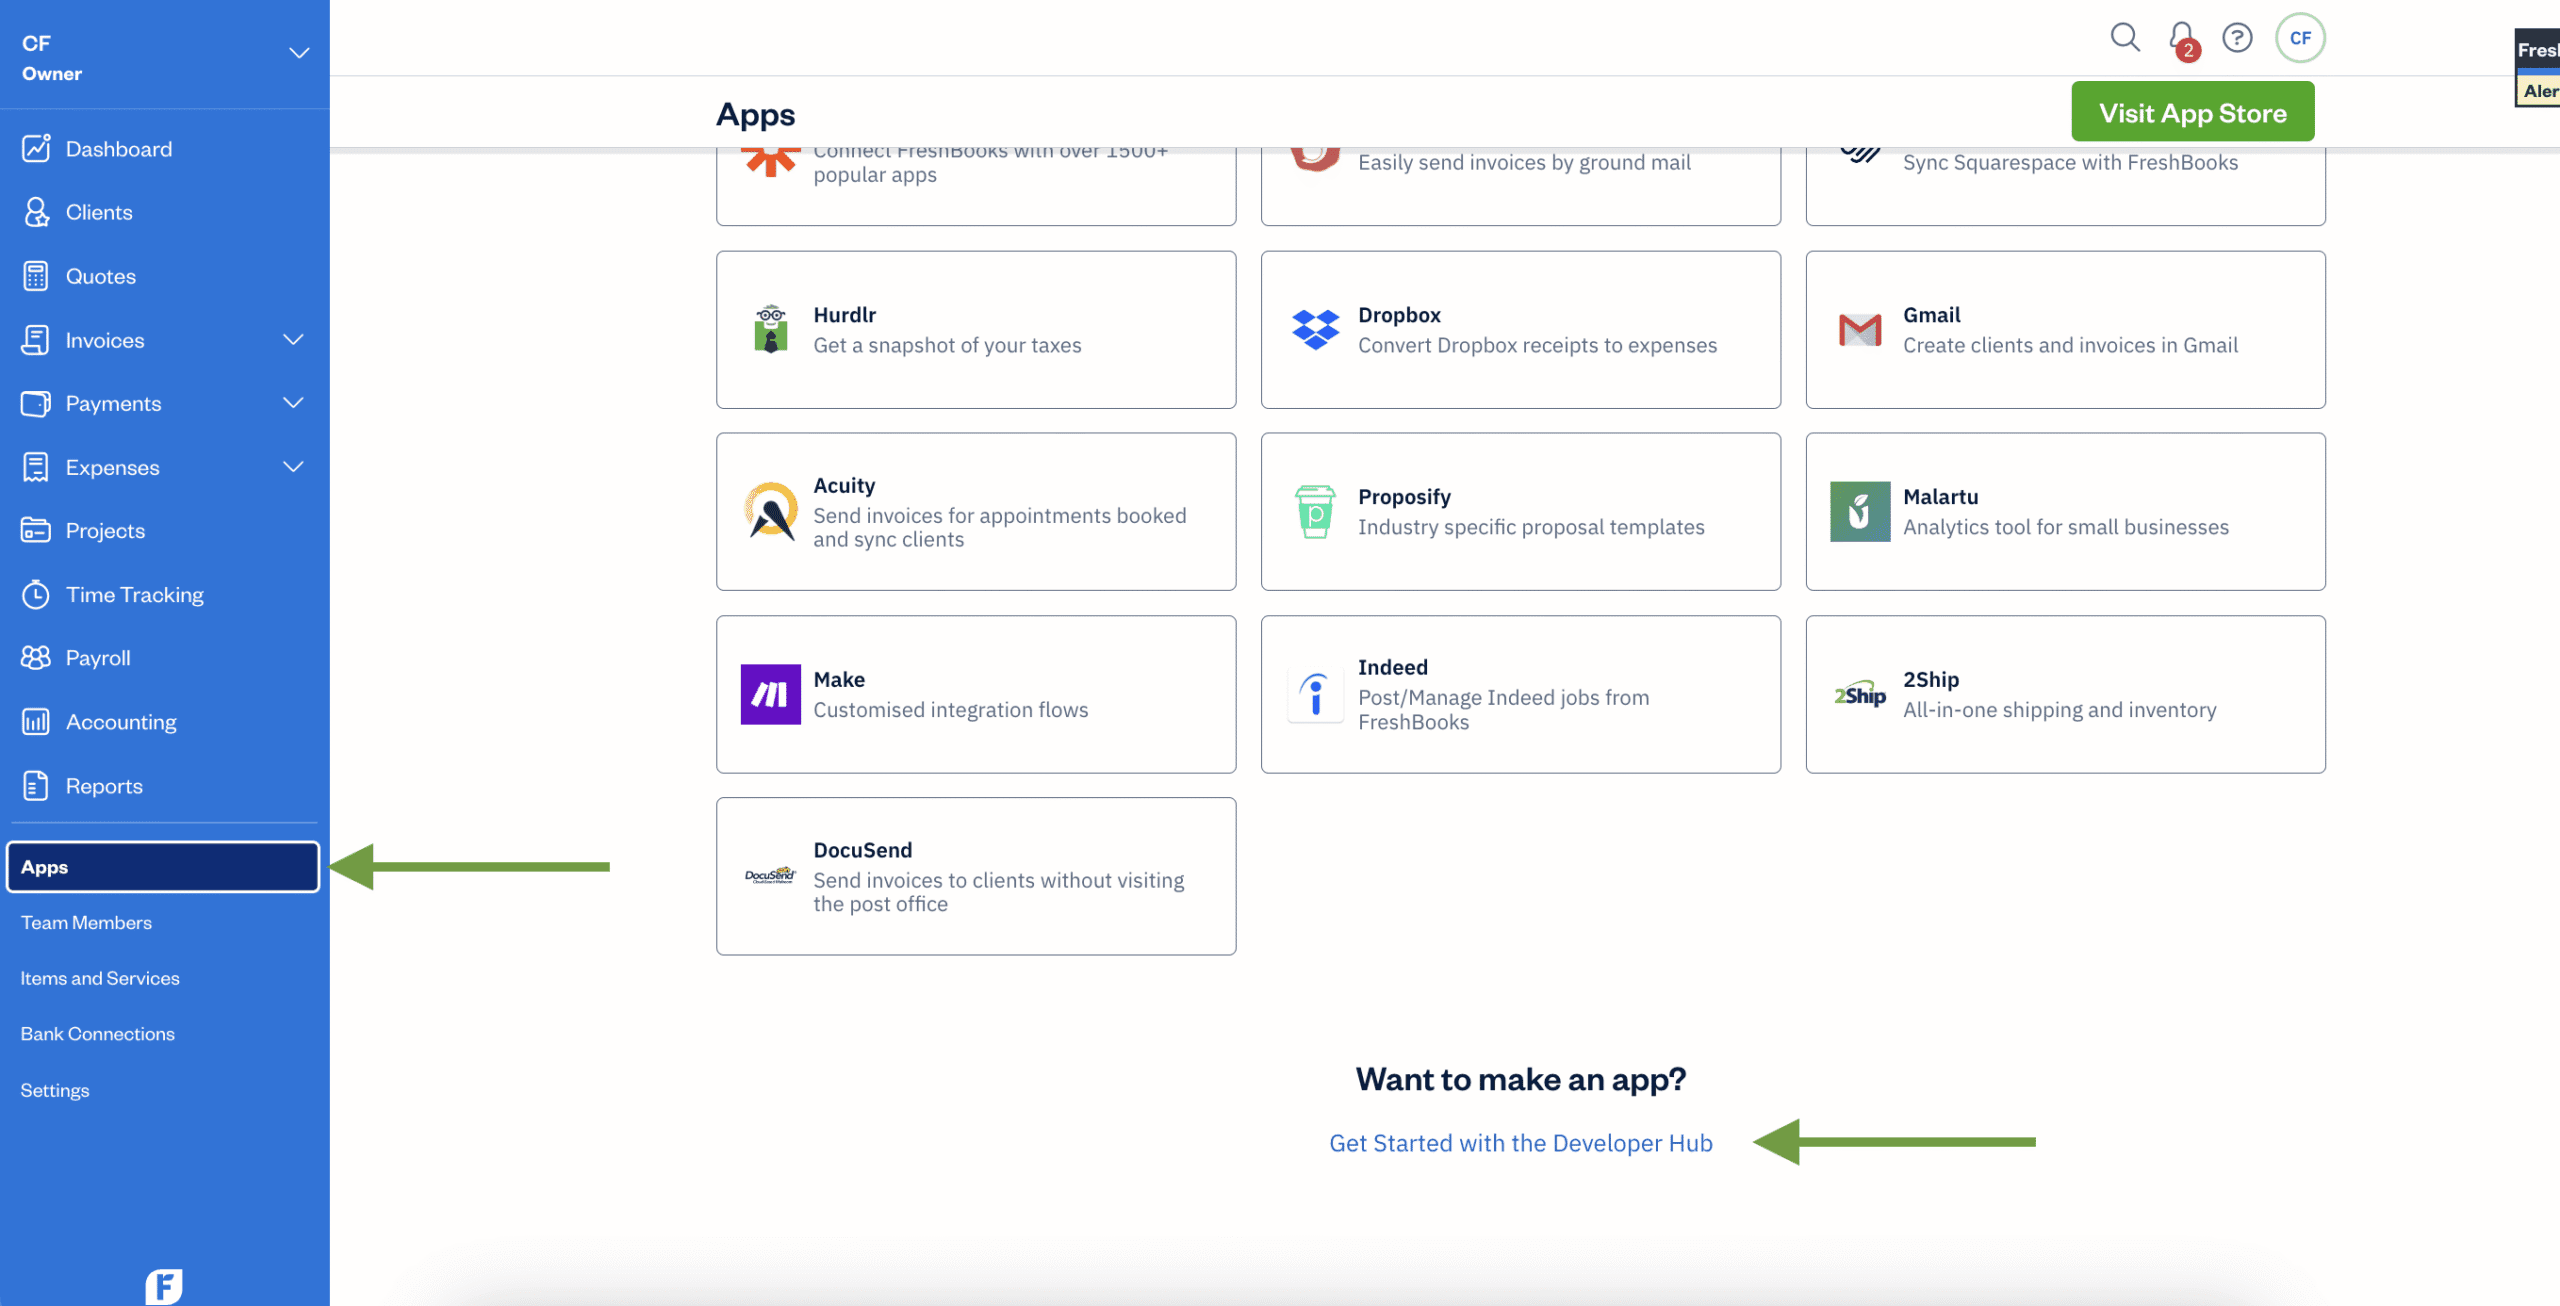Screen dimensions: 2560x1306
Task: Click the search magnifier icon
Action: [2124, 38]
